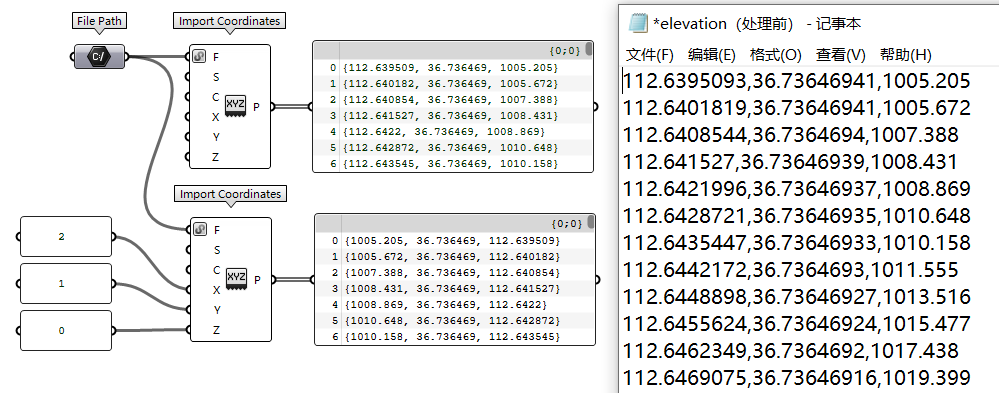999x393 pixels.
Task: Click row {1008.431, 36.736469, 112.641527} in lower panel
Action: pos(451,289)
